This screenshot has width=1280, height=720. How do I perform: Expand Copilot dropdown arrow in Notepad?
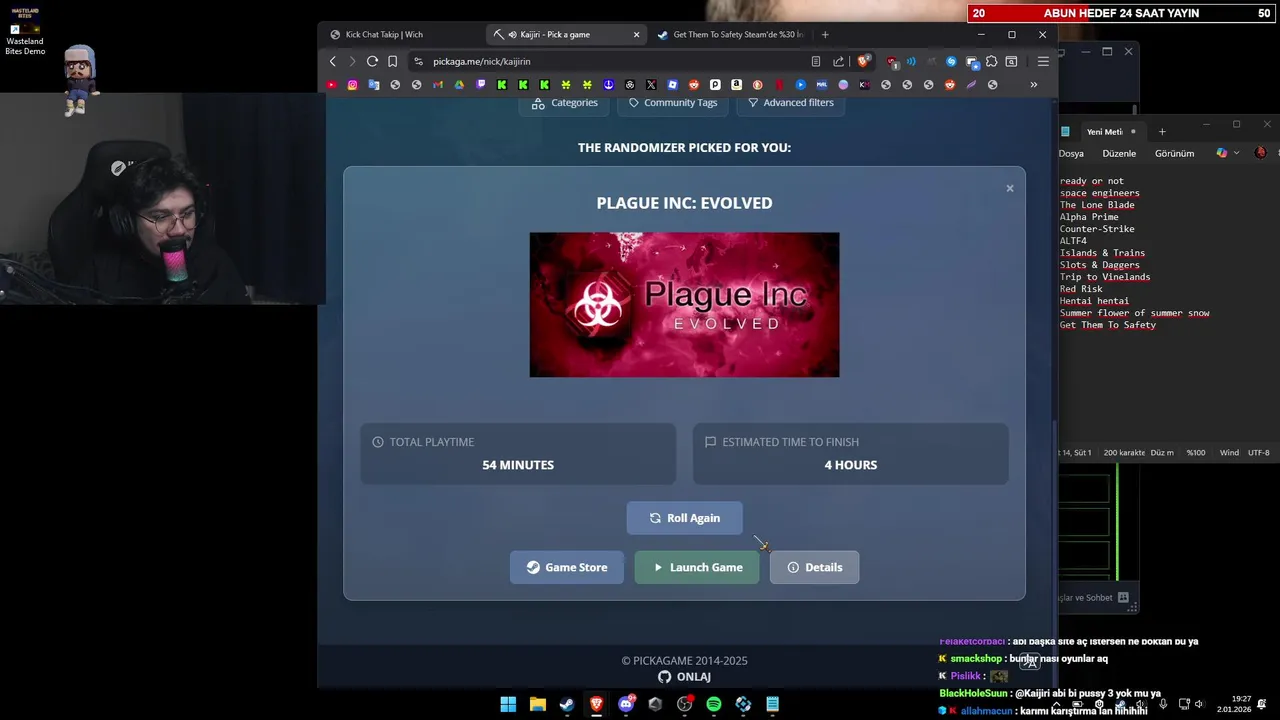click(x=1237, y=153)
